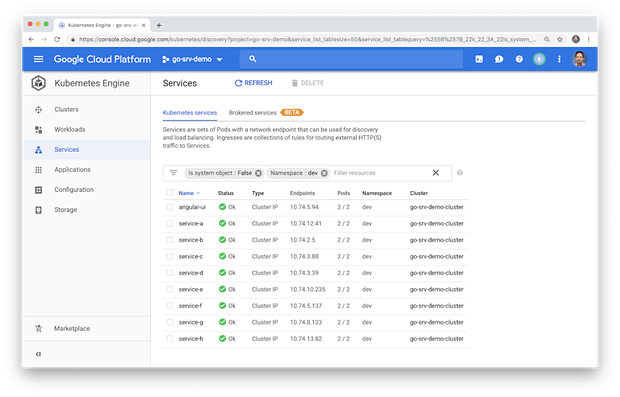Viewport: 620px width, 397px height.
Task: Check the service-h row checkbox
Action: pyautogui.click(x=170, y=339)
